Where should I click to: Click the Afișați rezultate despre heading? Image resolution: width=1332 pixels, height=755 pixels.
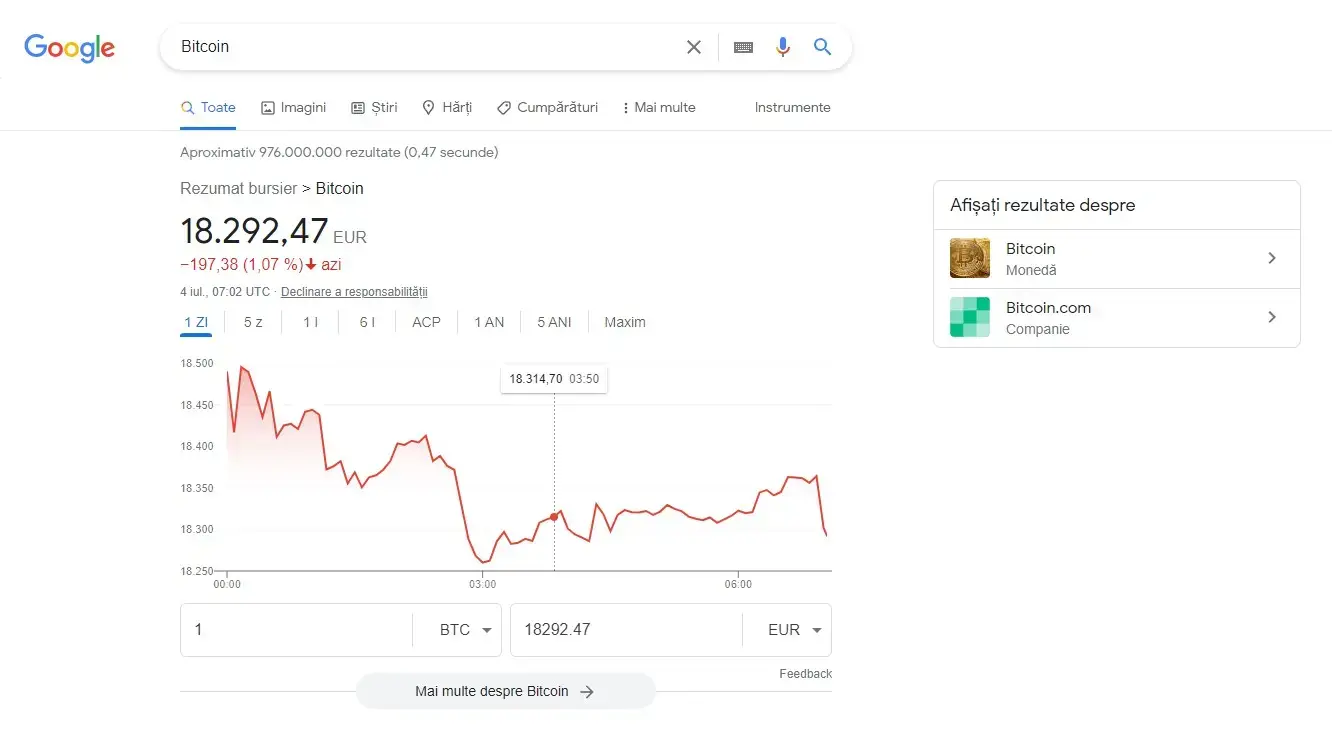(1043, 205)
